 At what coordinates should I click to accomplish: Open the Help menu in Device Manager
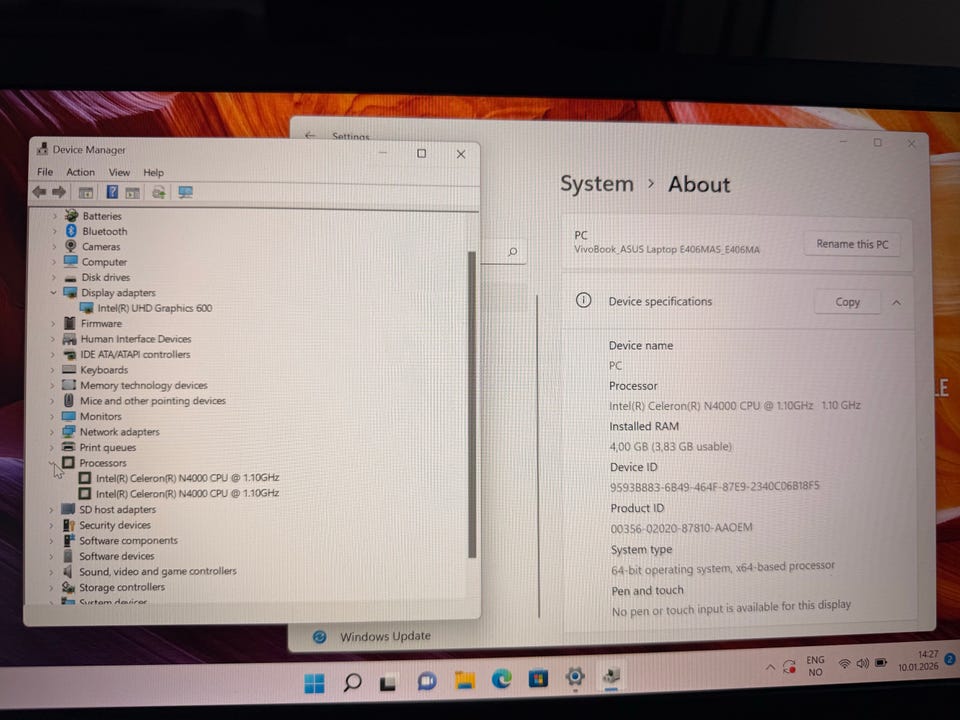tap(153, 173)
